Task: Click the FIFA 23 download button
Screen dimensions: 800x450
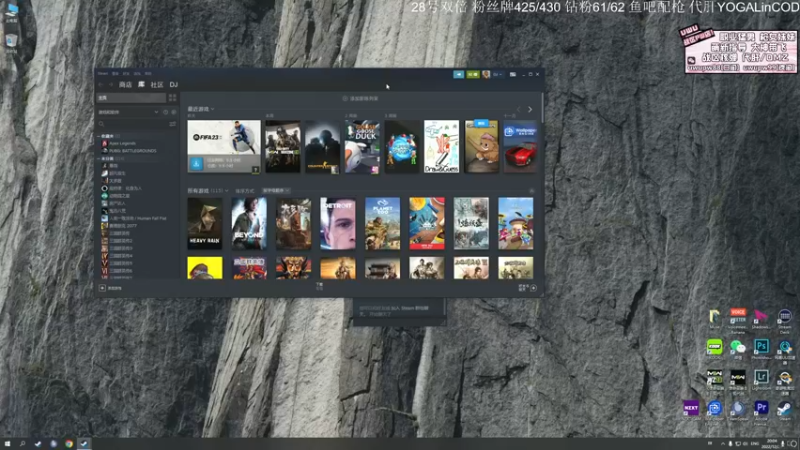Action: (x=196, y=164)
